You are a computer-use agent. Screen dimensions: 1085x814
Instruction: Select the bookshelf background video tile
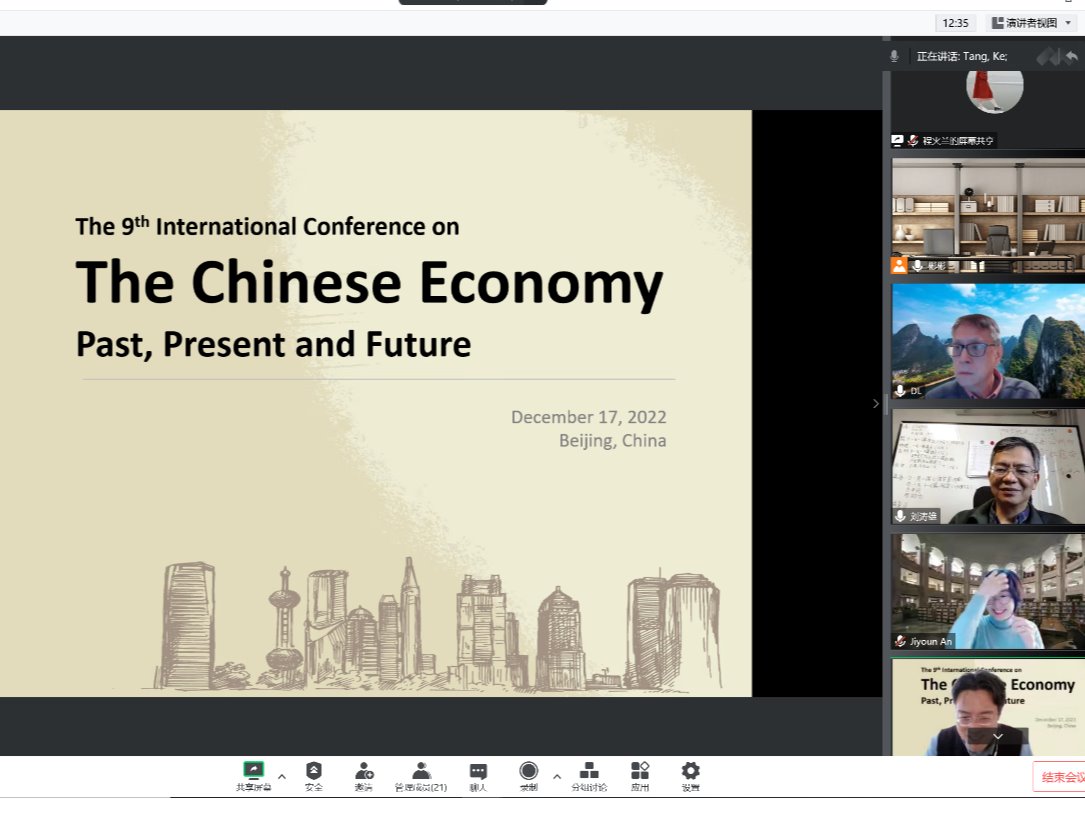point(988,215)
